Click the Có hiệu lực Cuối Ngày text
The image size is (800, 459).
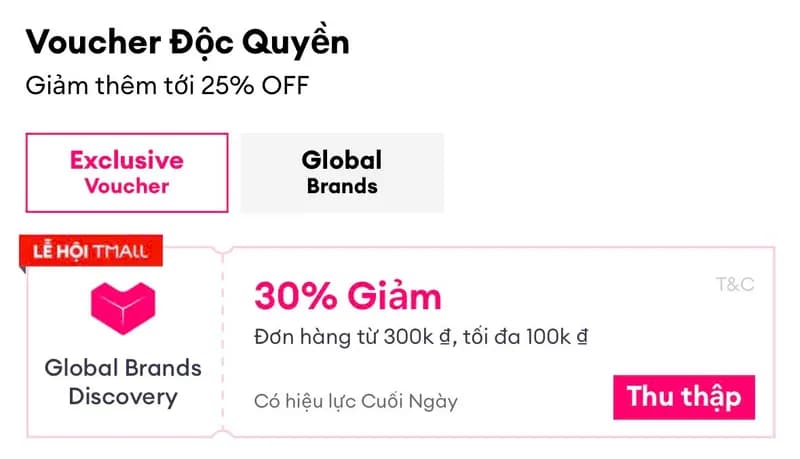tap(355, 401)
